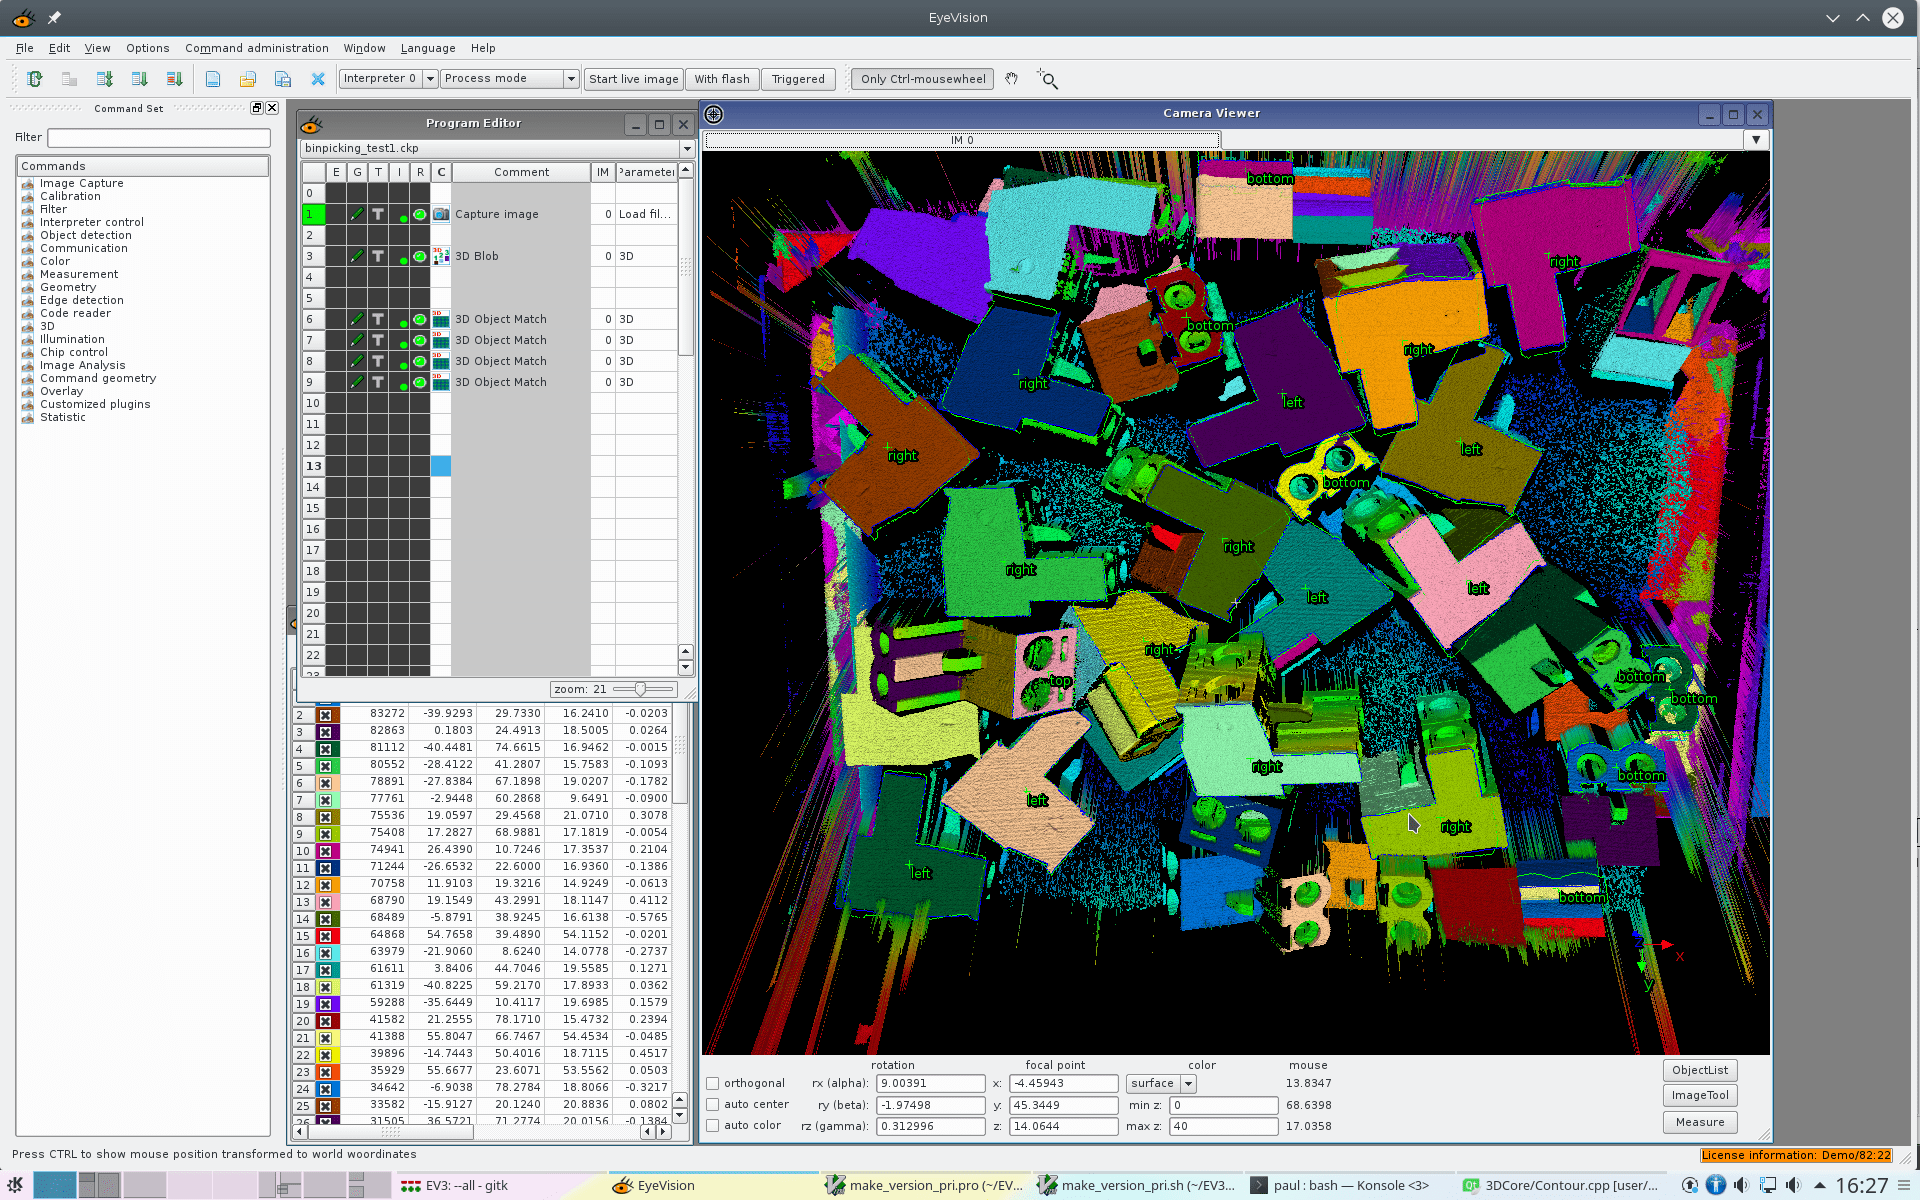Screen dimensions: 1920x1200
Task: Toggle the checkbox in blob table row 19
Action: [x=325, y=1003]
